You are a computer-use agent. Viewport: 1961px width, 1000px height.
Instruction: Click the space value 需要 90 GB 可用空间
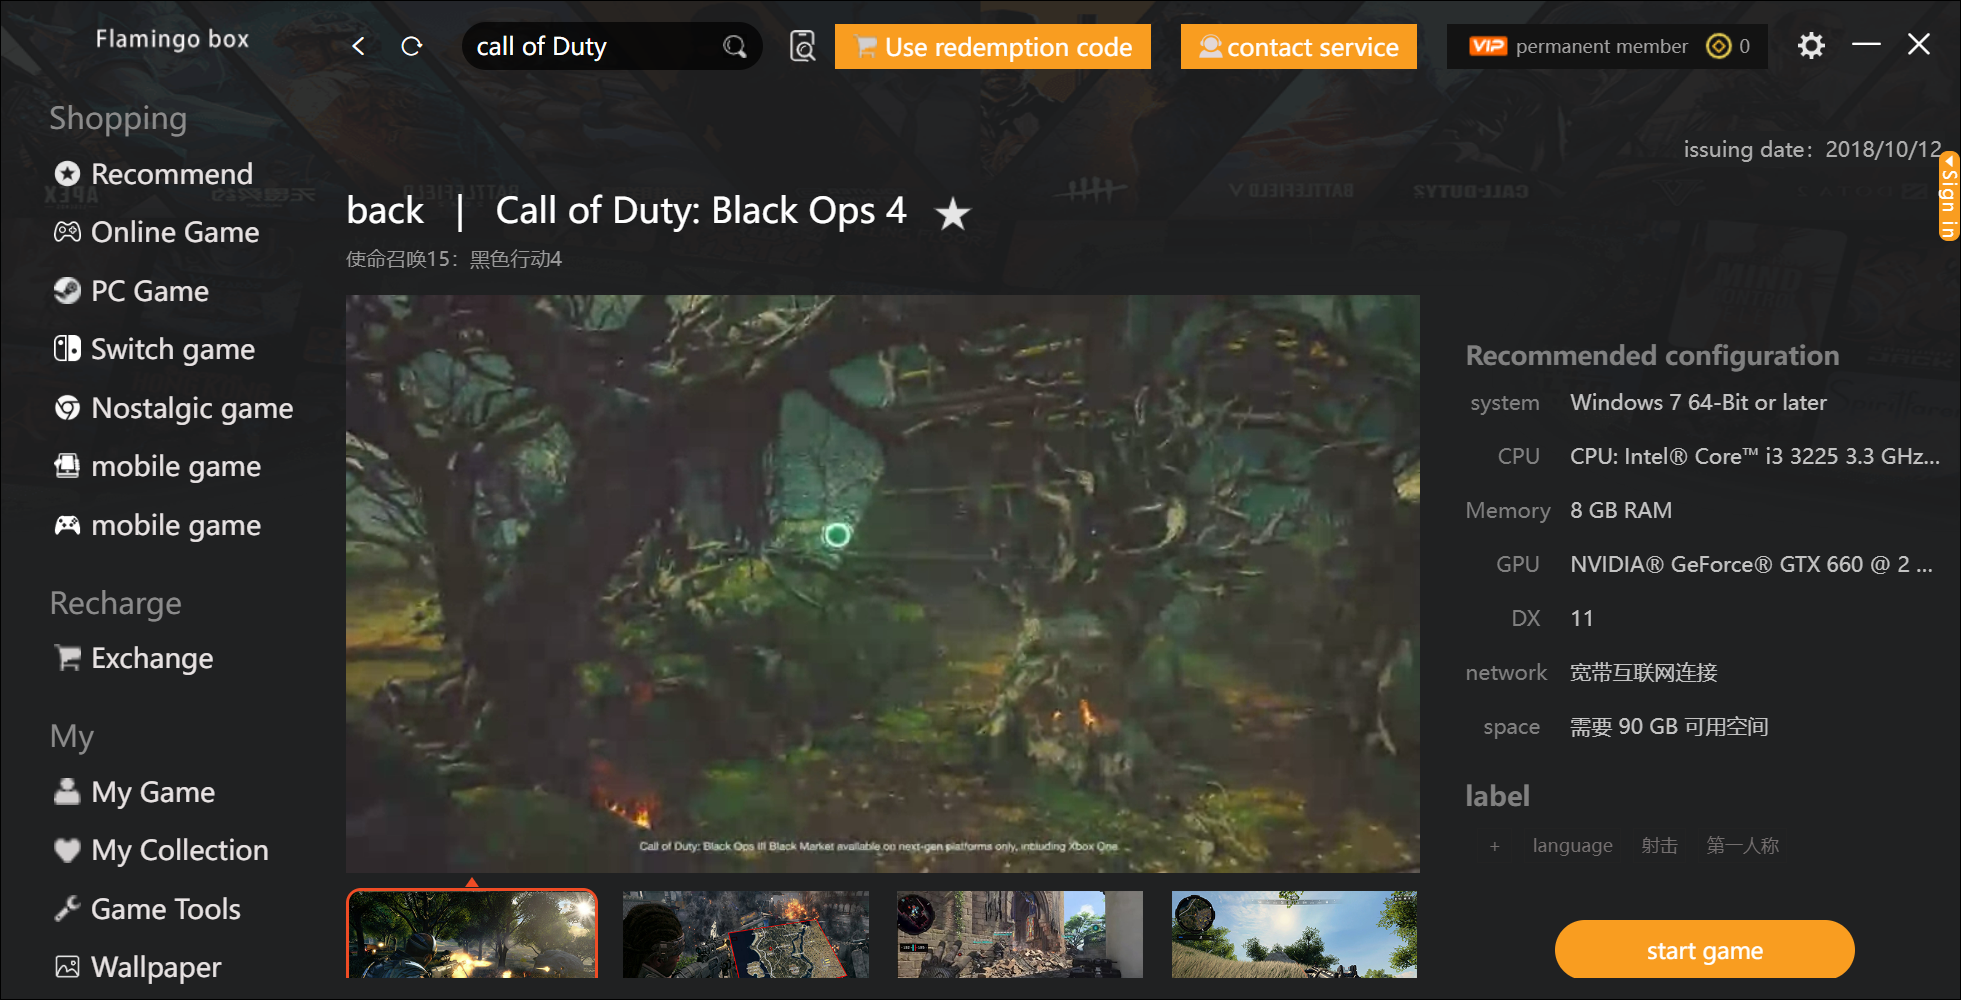click(1669, 727)
